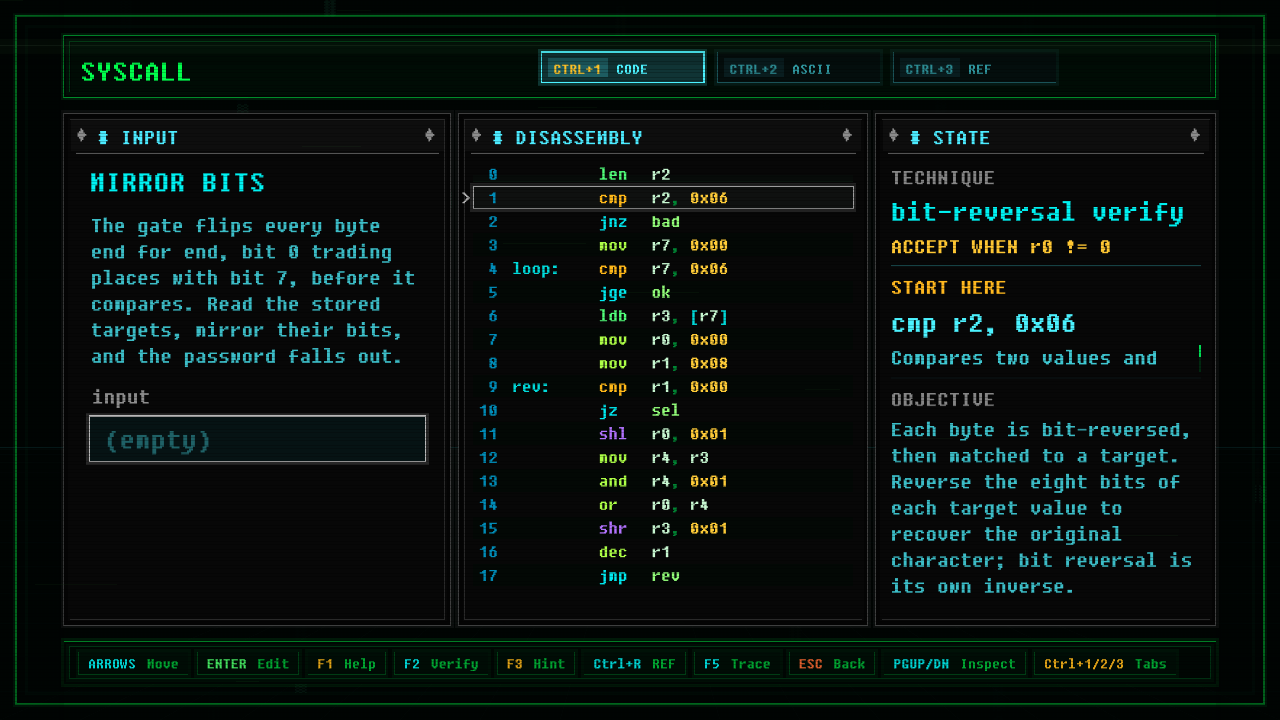Click the 'bit-reversal verify' technique text
The height and width of the screenshot is (720, 1280).
1037,212
